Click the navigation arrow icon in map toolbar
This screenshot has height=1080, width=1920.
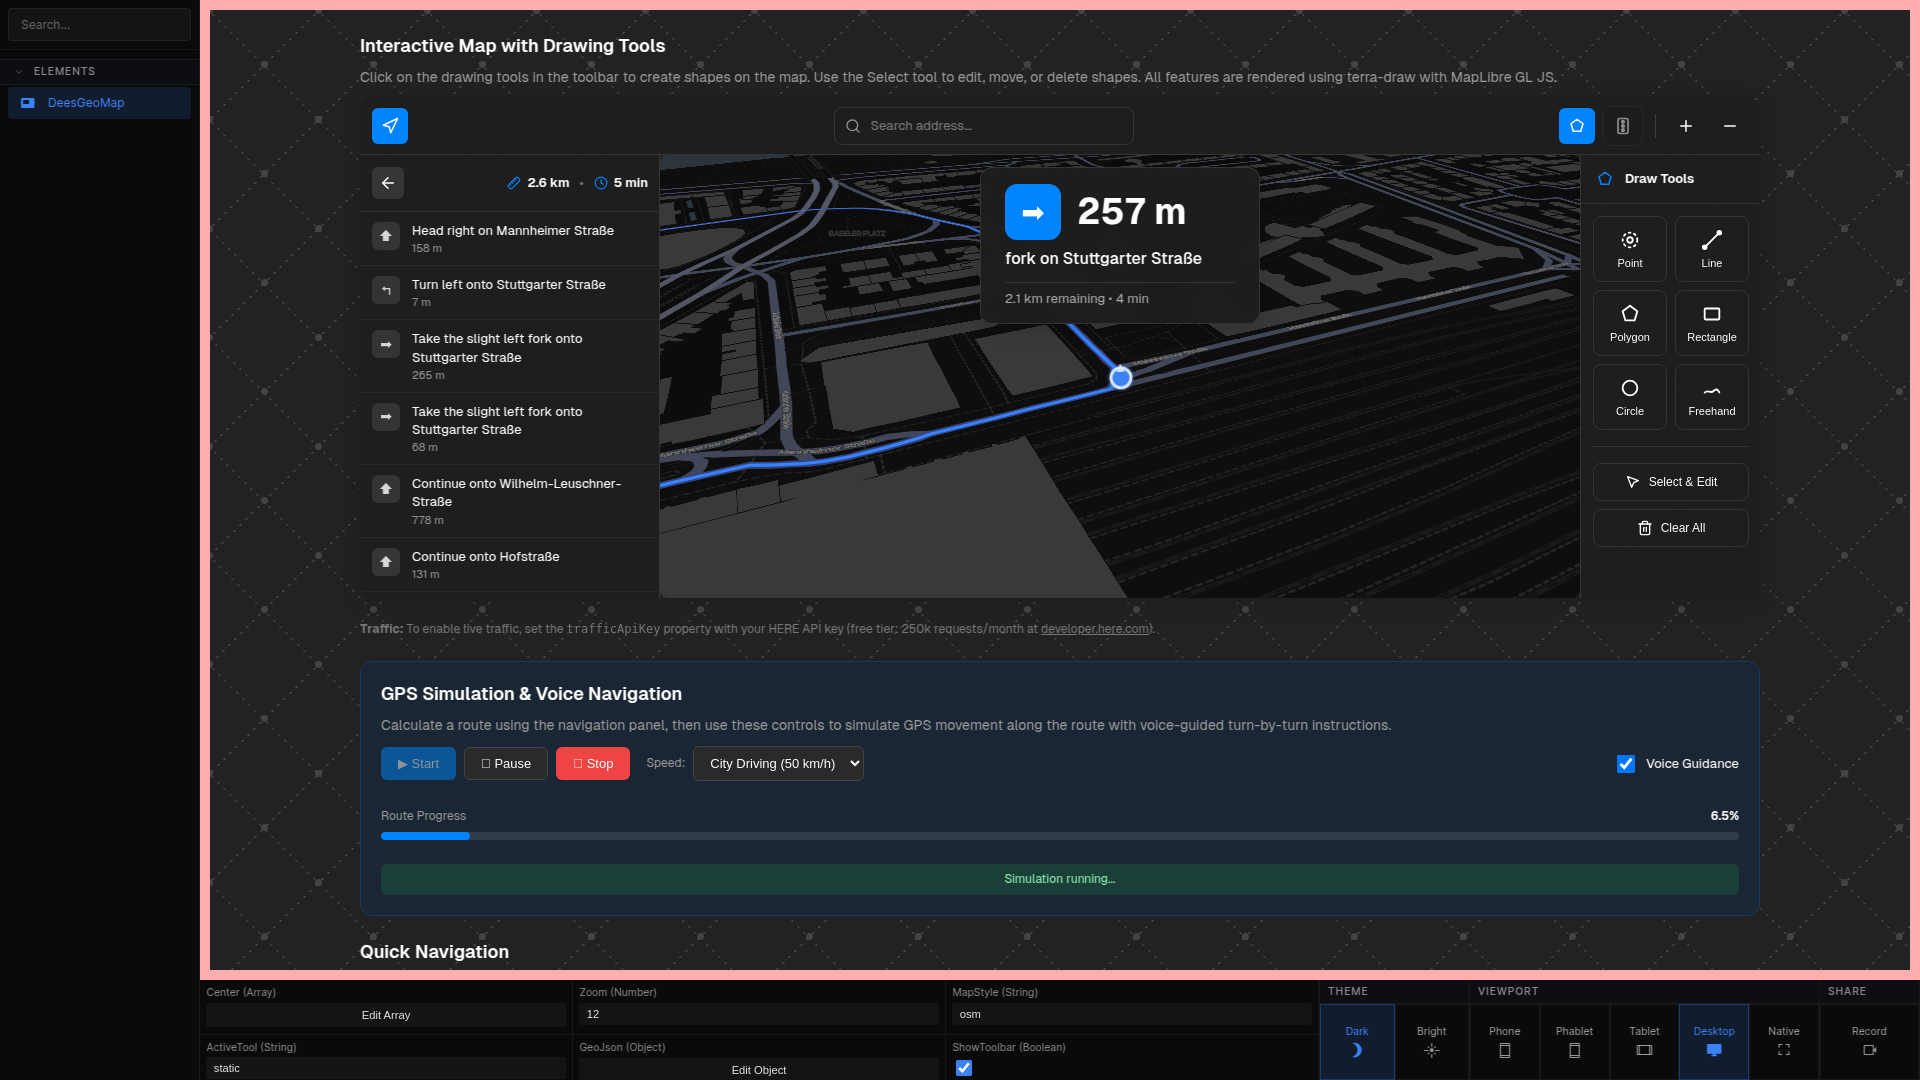390,126
